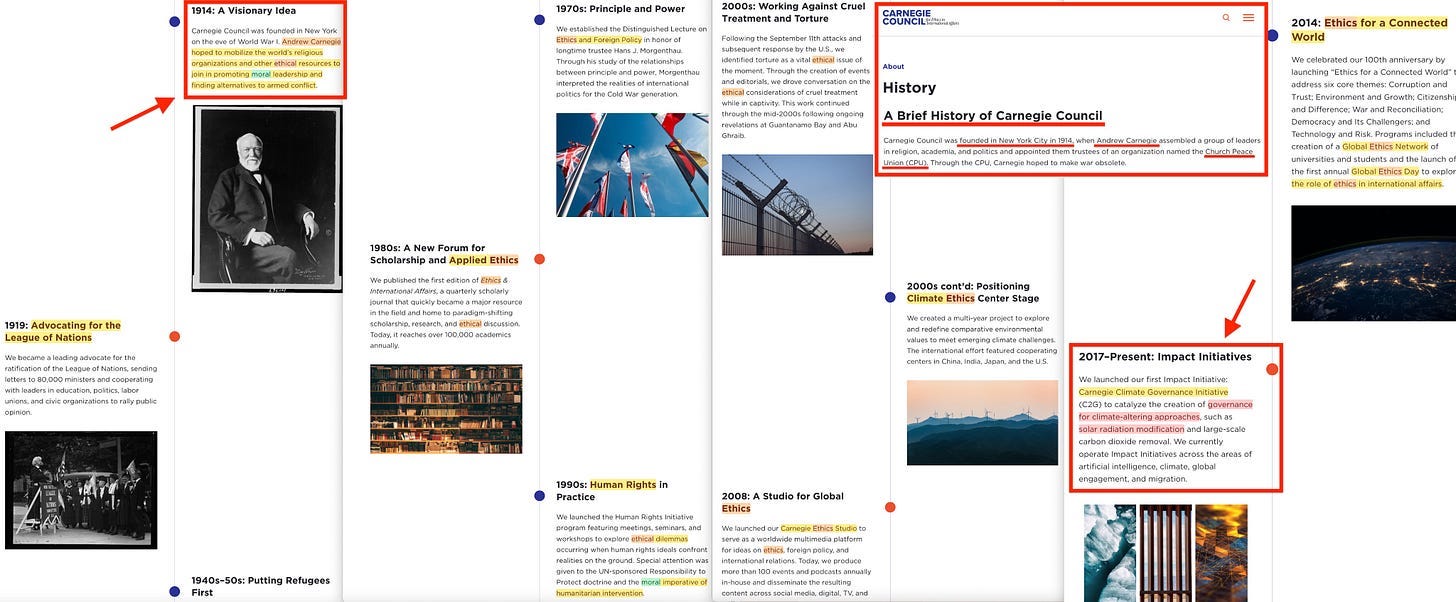Click highlighted 'Global Ethics Day' text
Screen dimensions: 1456x602
[1385, 171]
